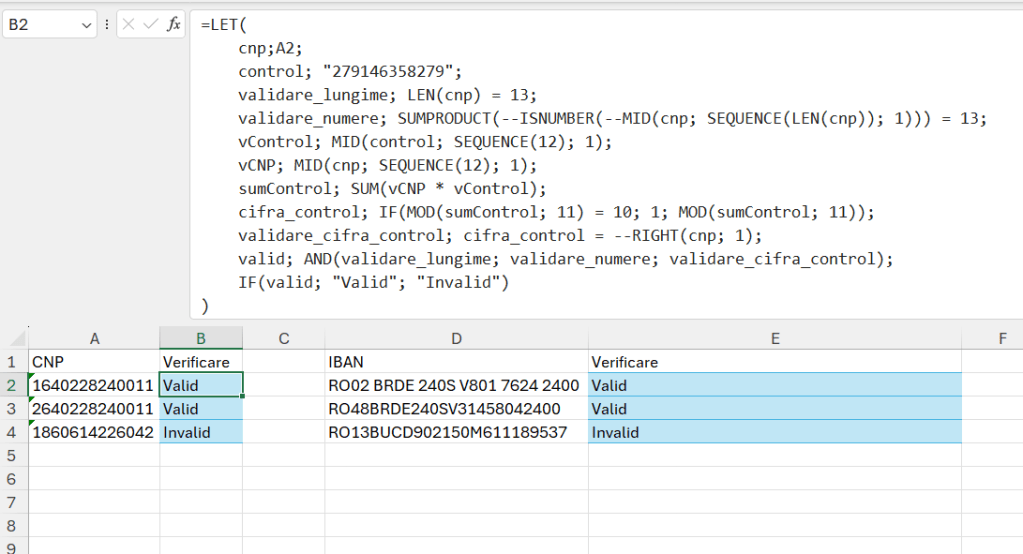Click the Cancel X icon in formula bar

130,24
